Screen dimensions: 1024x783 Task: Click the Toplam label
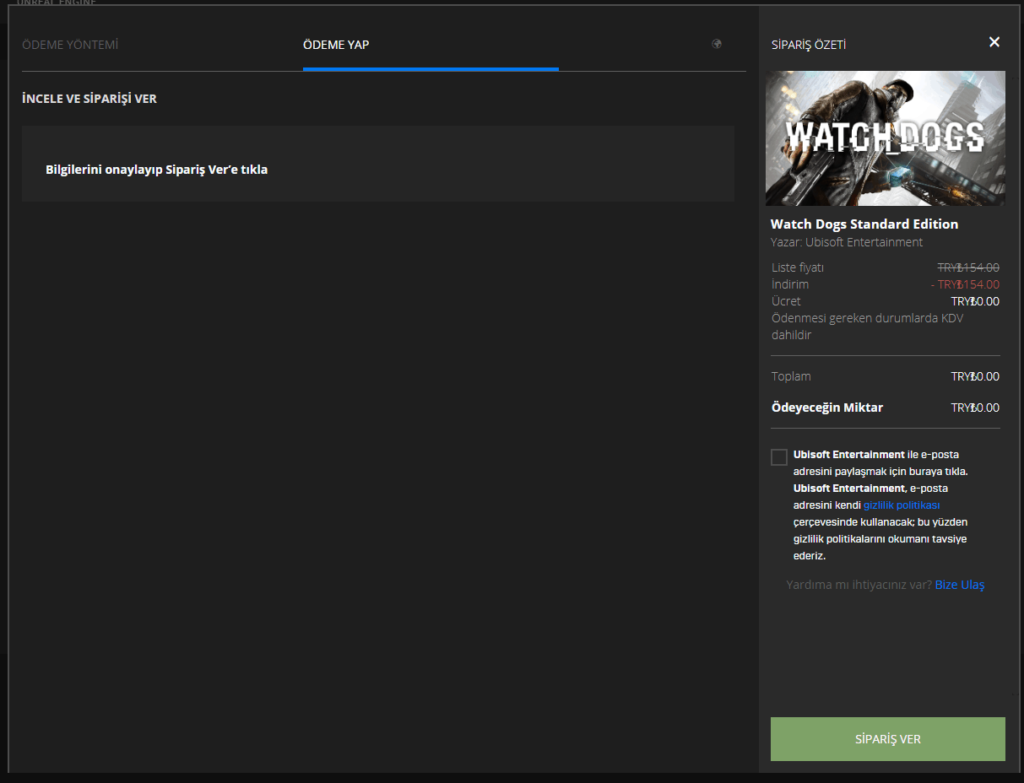click(x=791, y=376)
